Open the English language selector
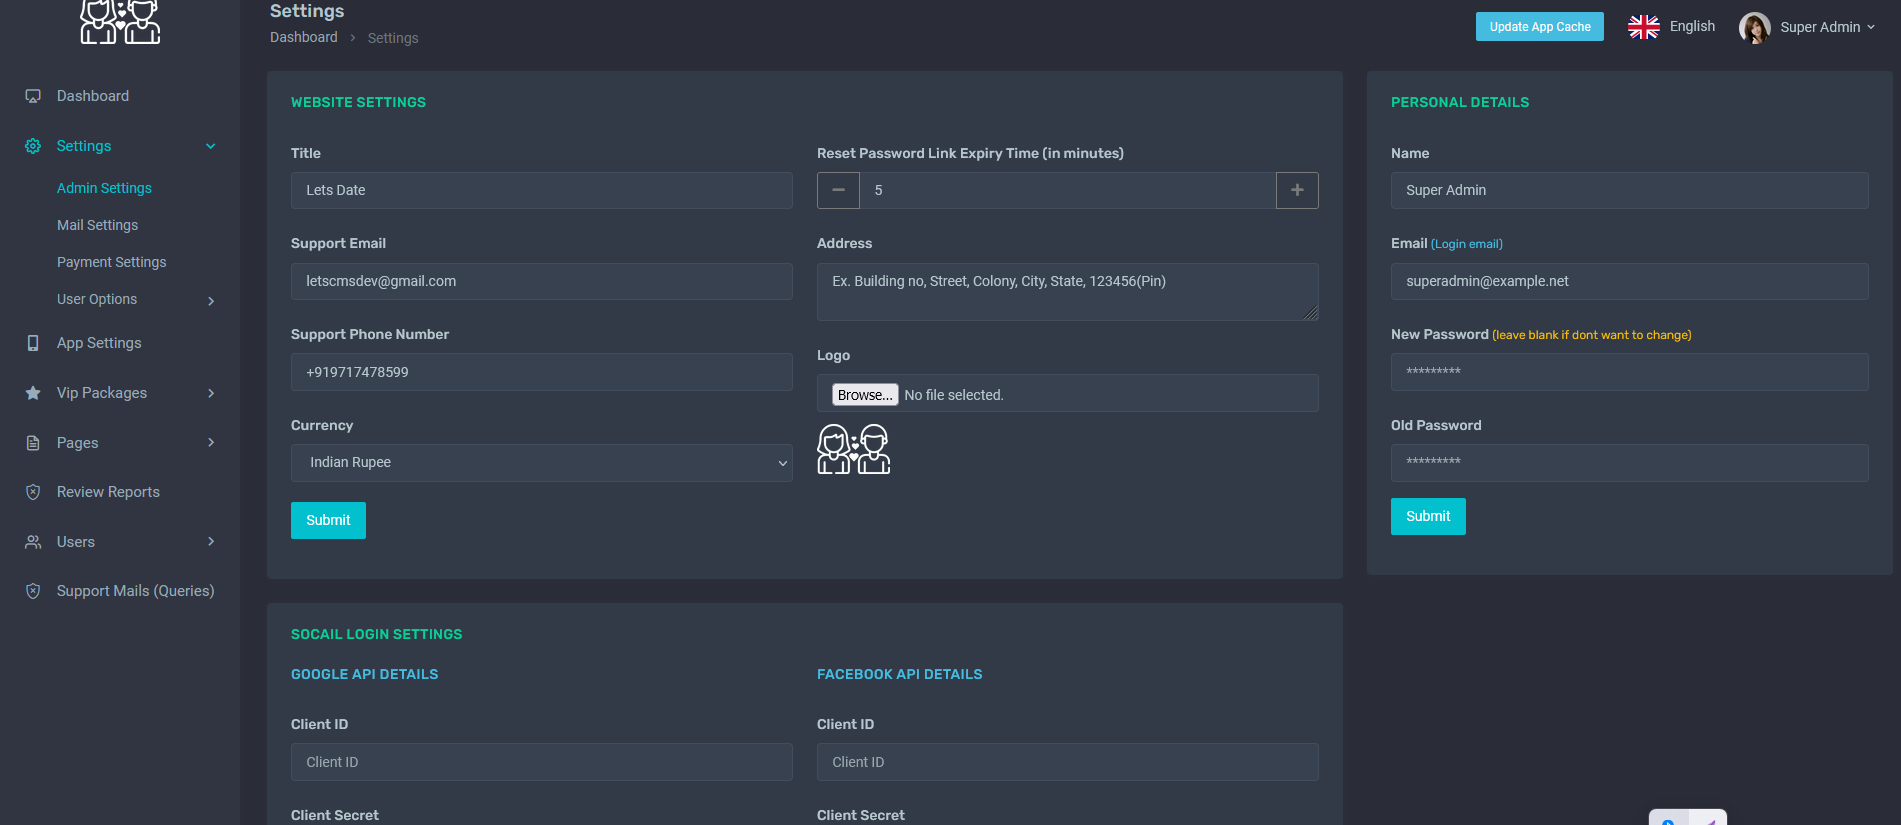This screenshot has width=1901, height=825. tap(1672, 27)
